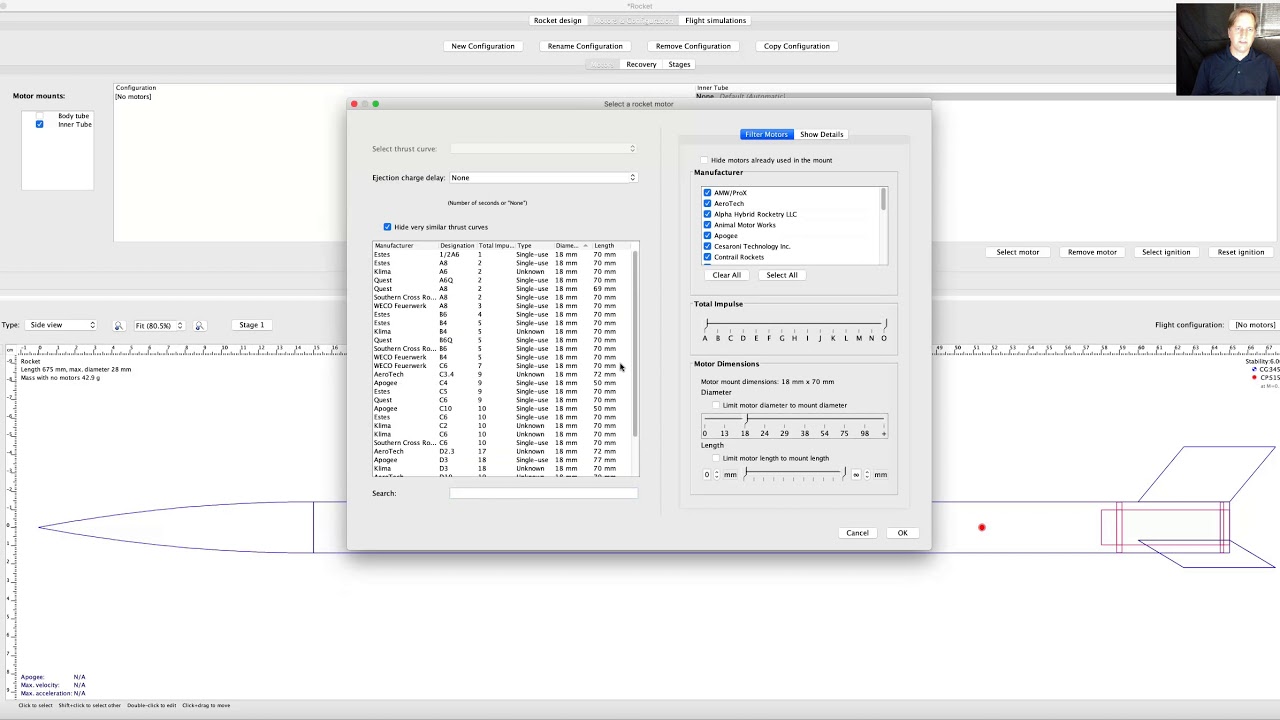Uncheck AMW/ProX manufacturer
1280x720 pixels.
pos(707,193)
